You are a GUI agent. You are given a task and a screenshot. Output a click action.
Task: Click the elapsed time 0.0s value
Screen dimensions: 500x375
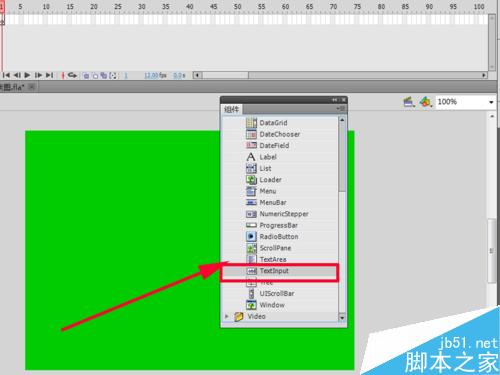[x=179, y=76]
